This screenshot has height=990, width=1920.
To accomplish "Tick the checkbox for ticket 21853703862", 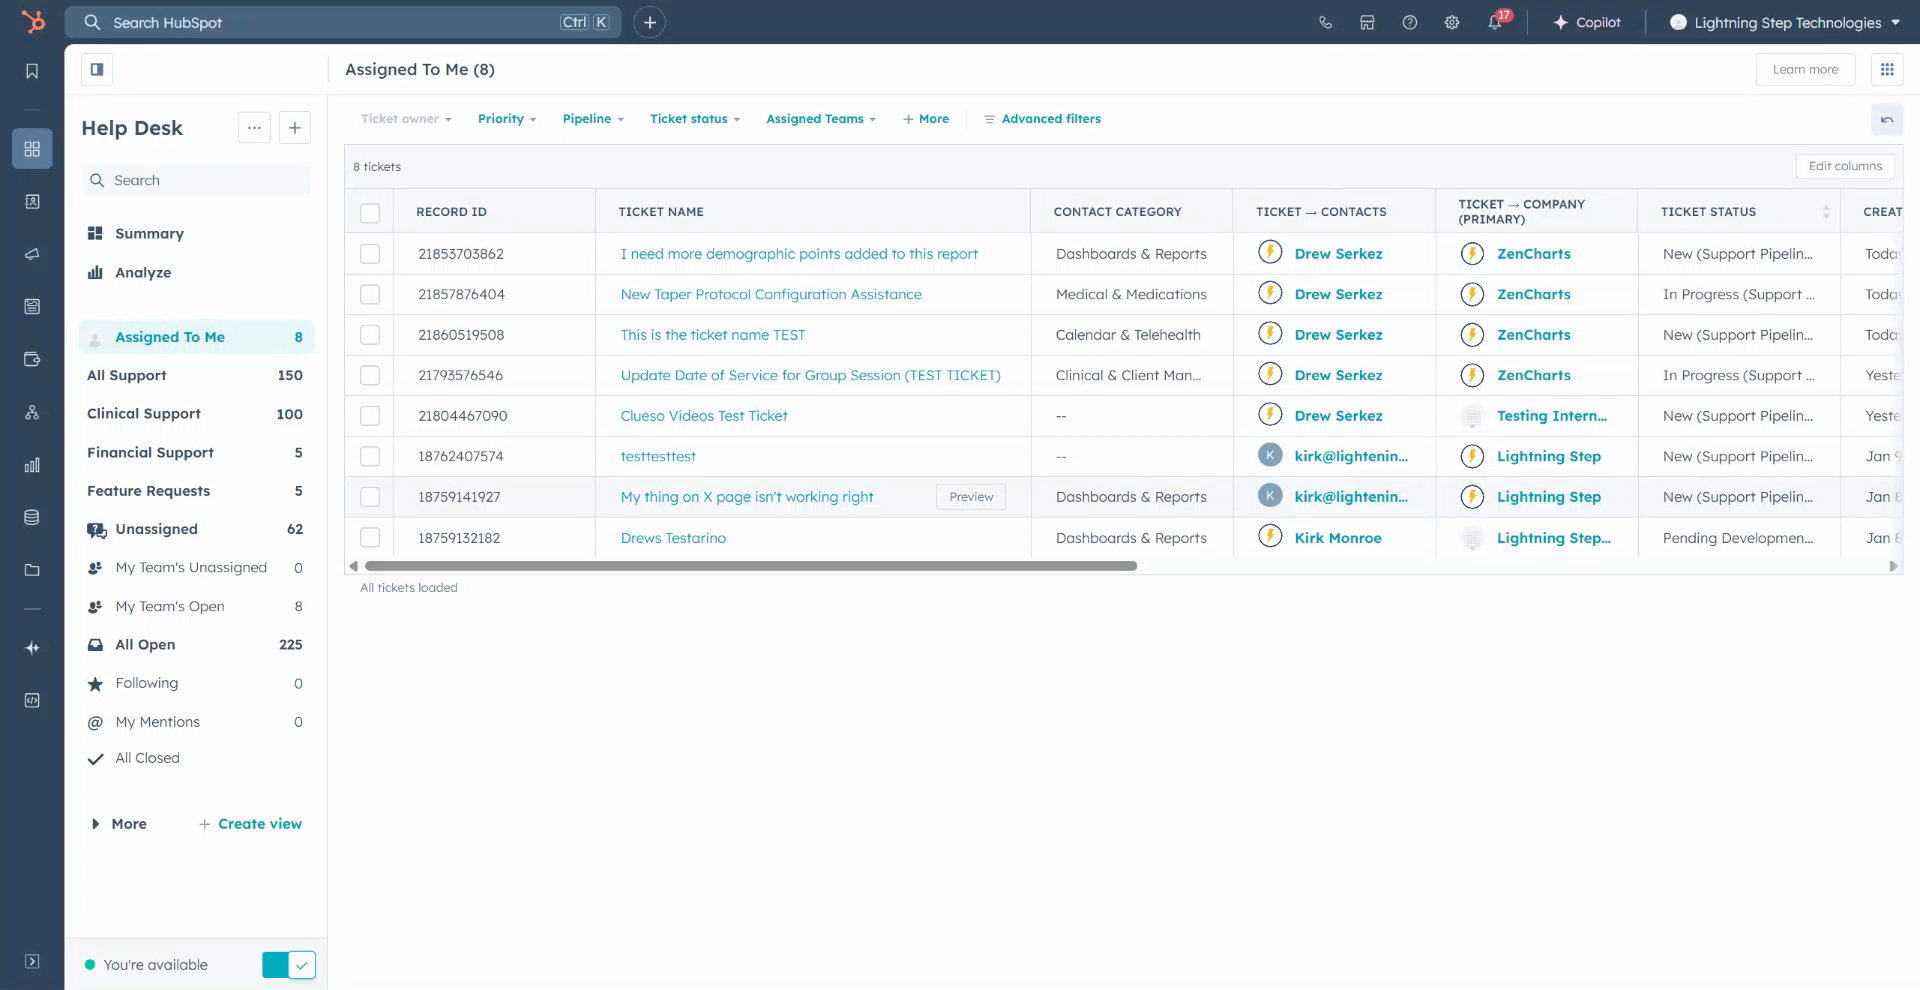I will pyautogui.click(x=369, y=253).
